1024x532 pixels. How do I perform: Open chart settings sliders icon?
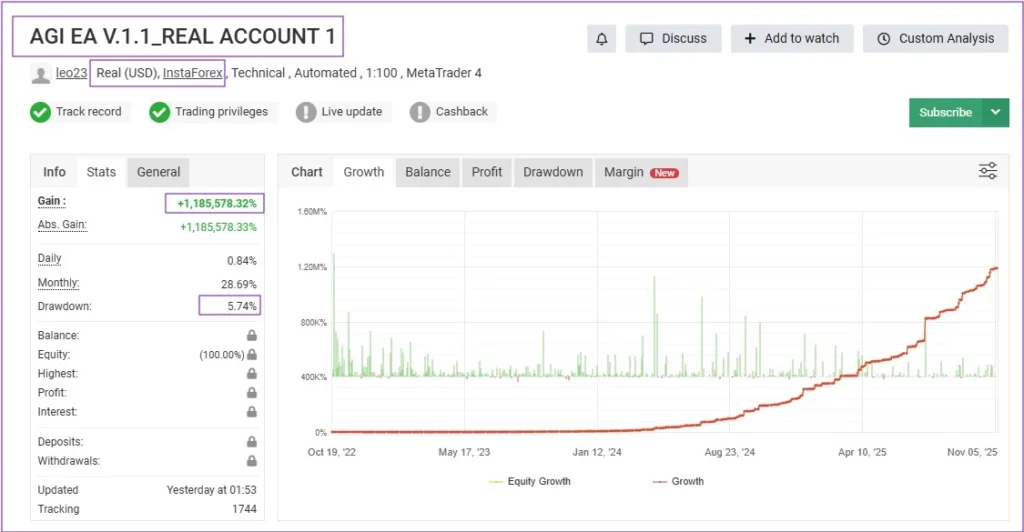point(987,171)
